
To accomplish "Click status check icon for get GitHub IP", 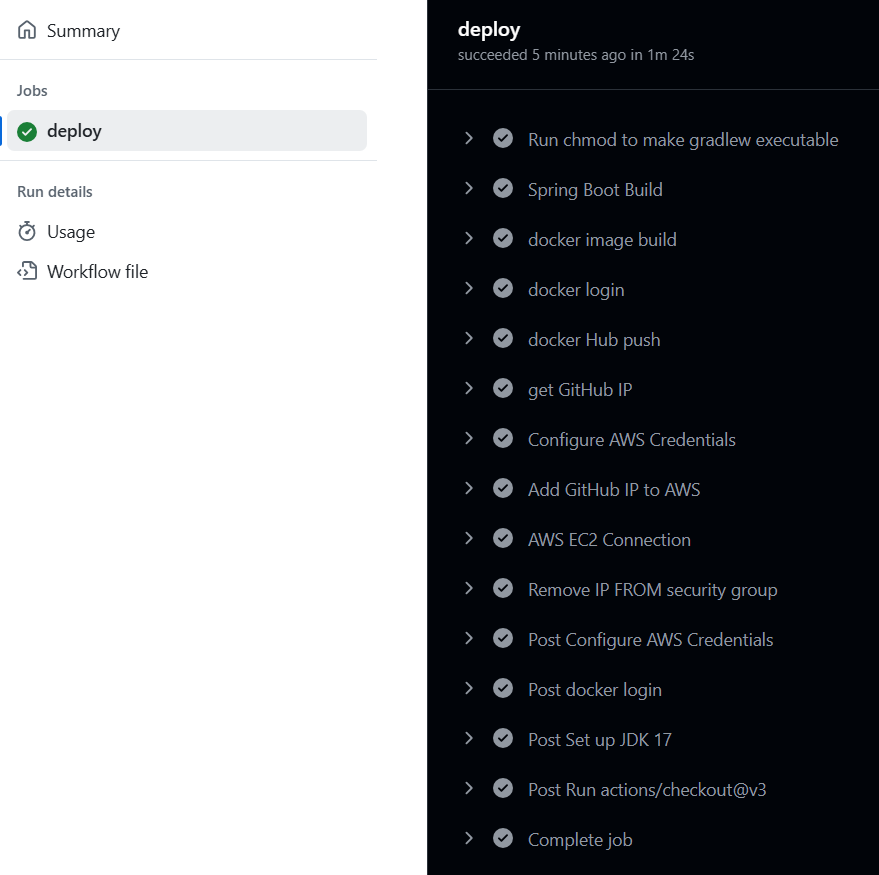I will pyautogui.click(x=503, y=388).
